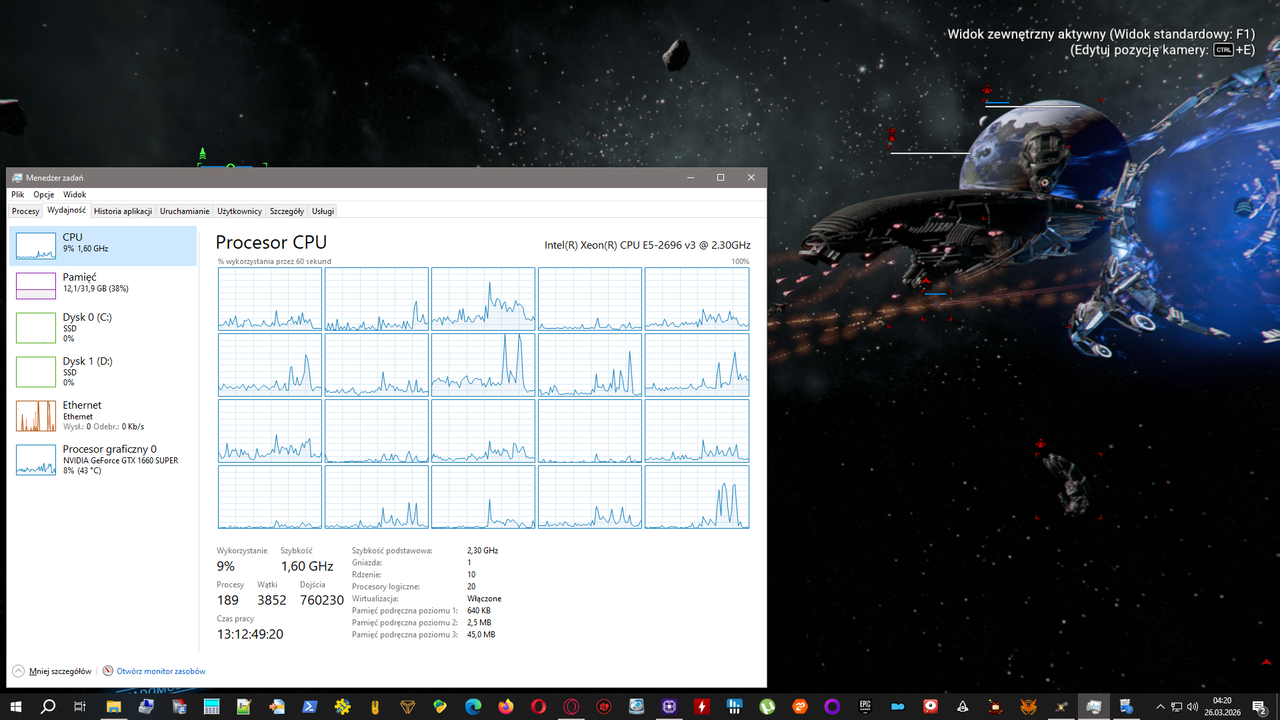This screenshot has width=1280, height=720.
Task: Select Dysk 1 (D:) in sidebar
Action: click(103, 371)
